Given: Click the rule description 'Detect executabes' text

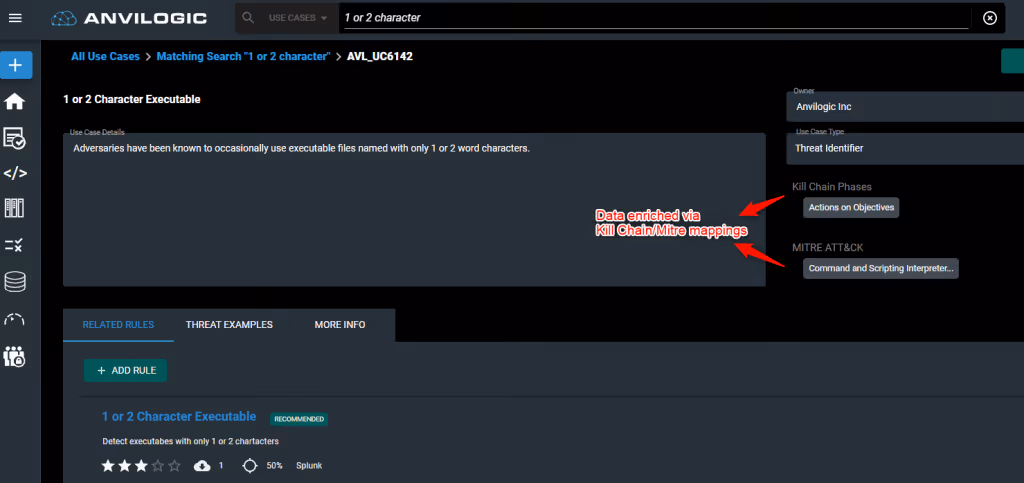Looking at the screenshot, I should click(x=191, y=441).
